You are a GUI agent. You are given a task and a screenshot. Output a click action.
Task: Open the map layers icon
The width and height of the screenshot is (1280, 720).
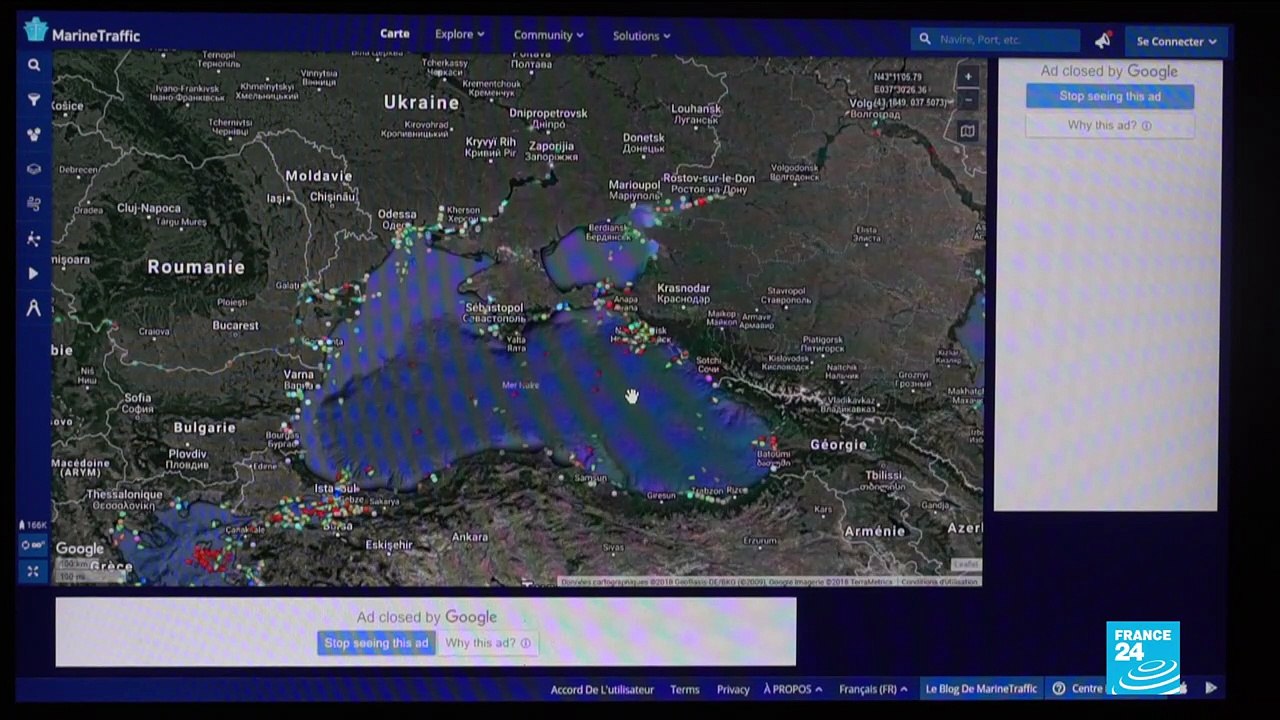[34, 169]
